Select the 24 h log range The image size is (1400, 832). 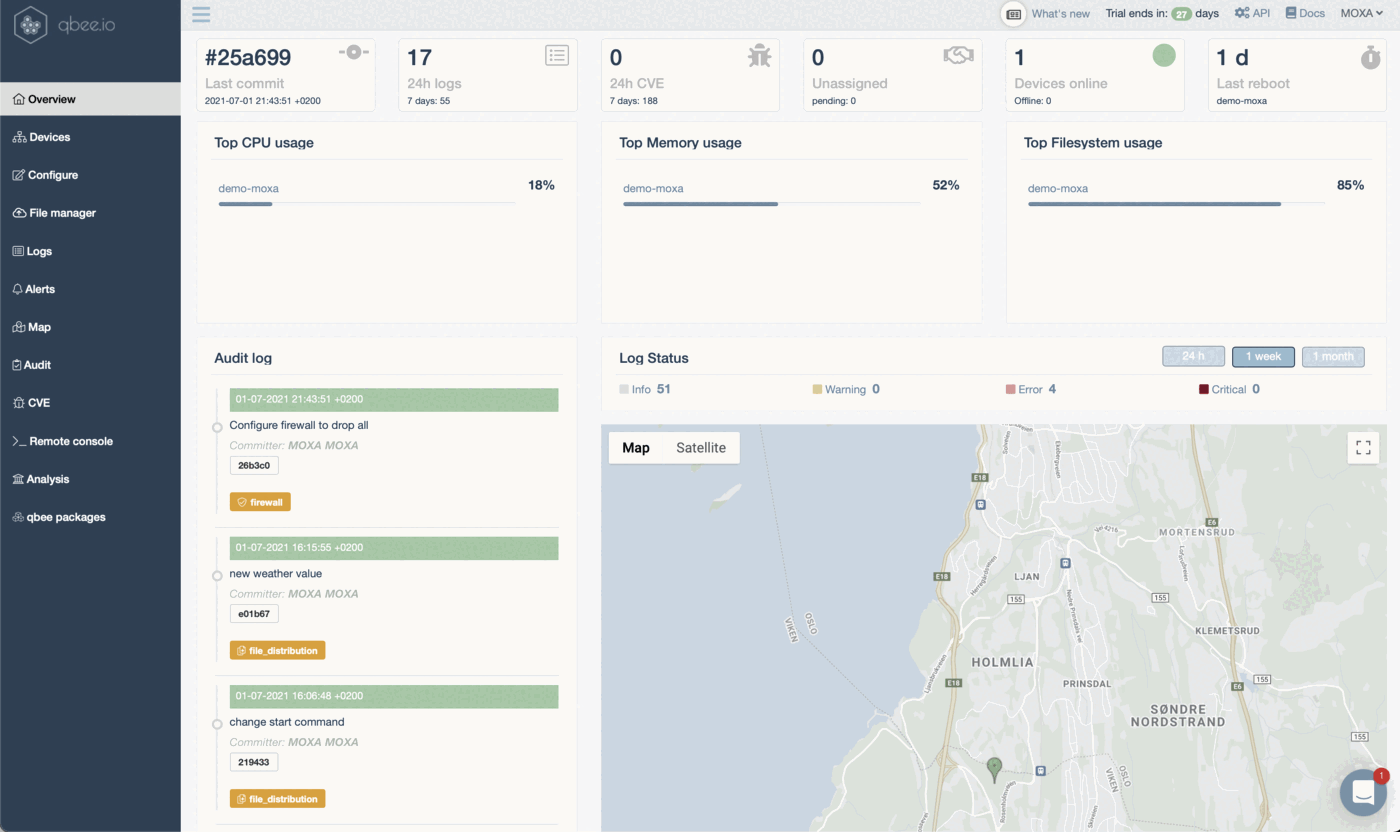click(1193, 357)
